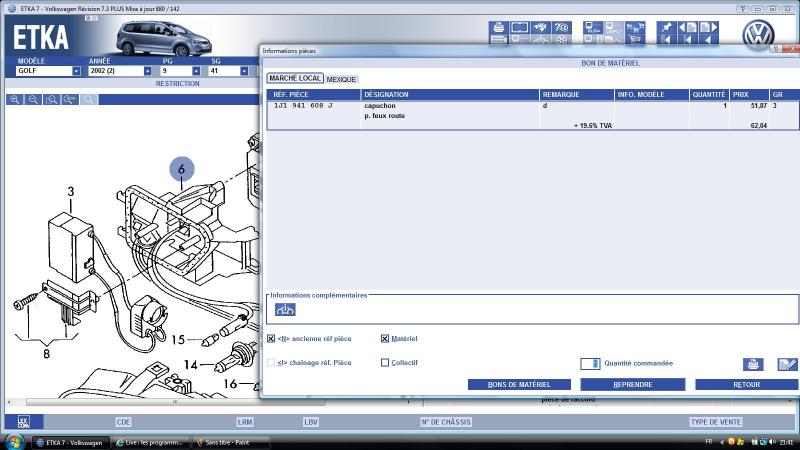Click the zoom out magnifier icon

pyautogui.click(x=33, y=99)
